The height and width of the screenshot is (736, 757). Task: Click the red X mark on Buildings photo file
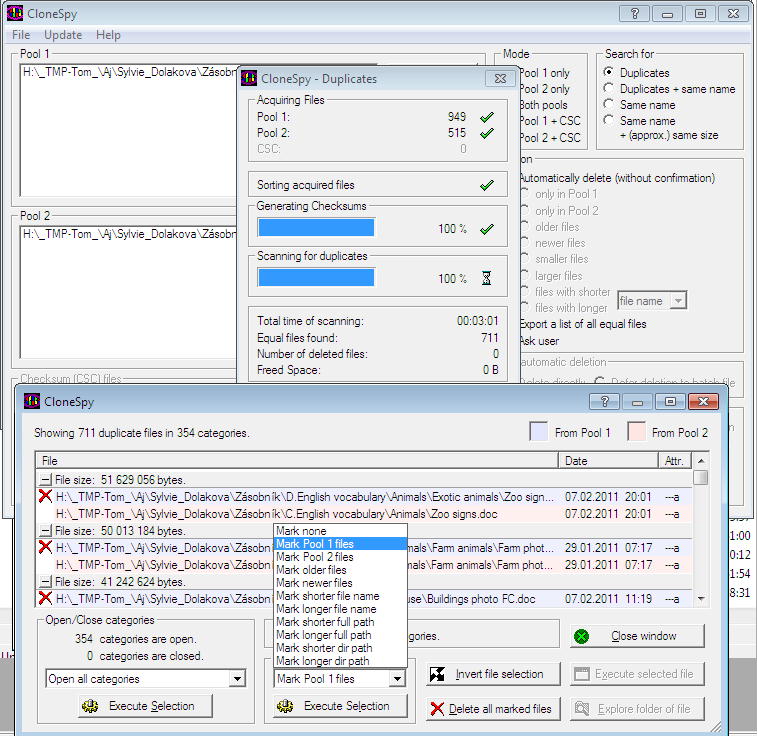44,599
